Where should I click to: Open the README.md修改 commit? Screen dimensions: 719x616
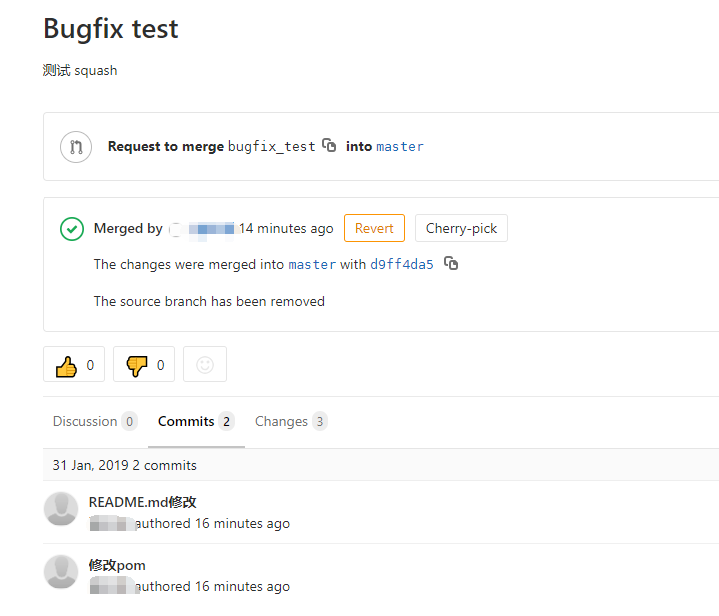point(143,502)
